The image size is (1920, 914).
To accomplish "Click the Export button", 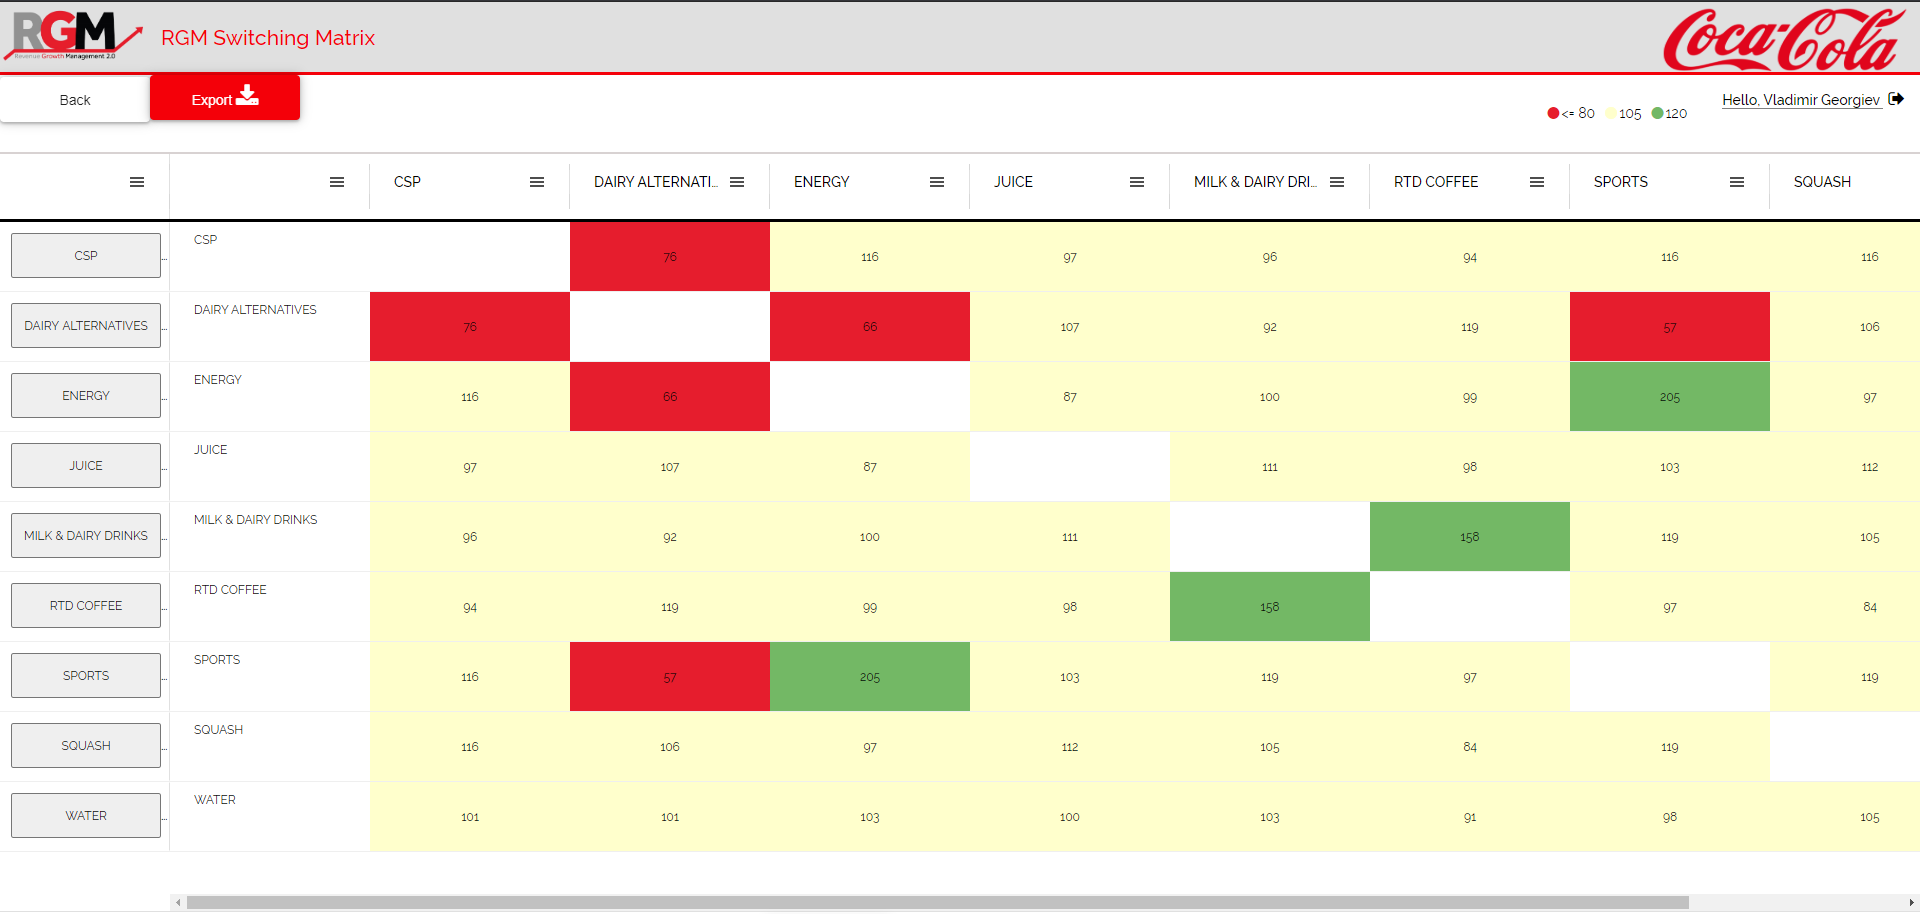I will point(225,98).
